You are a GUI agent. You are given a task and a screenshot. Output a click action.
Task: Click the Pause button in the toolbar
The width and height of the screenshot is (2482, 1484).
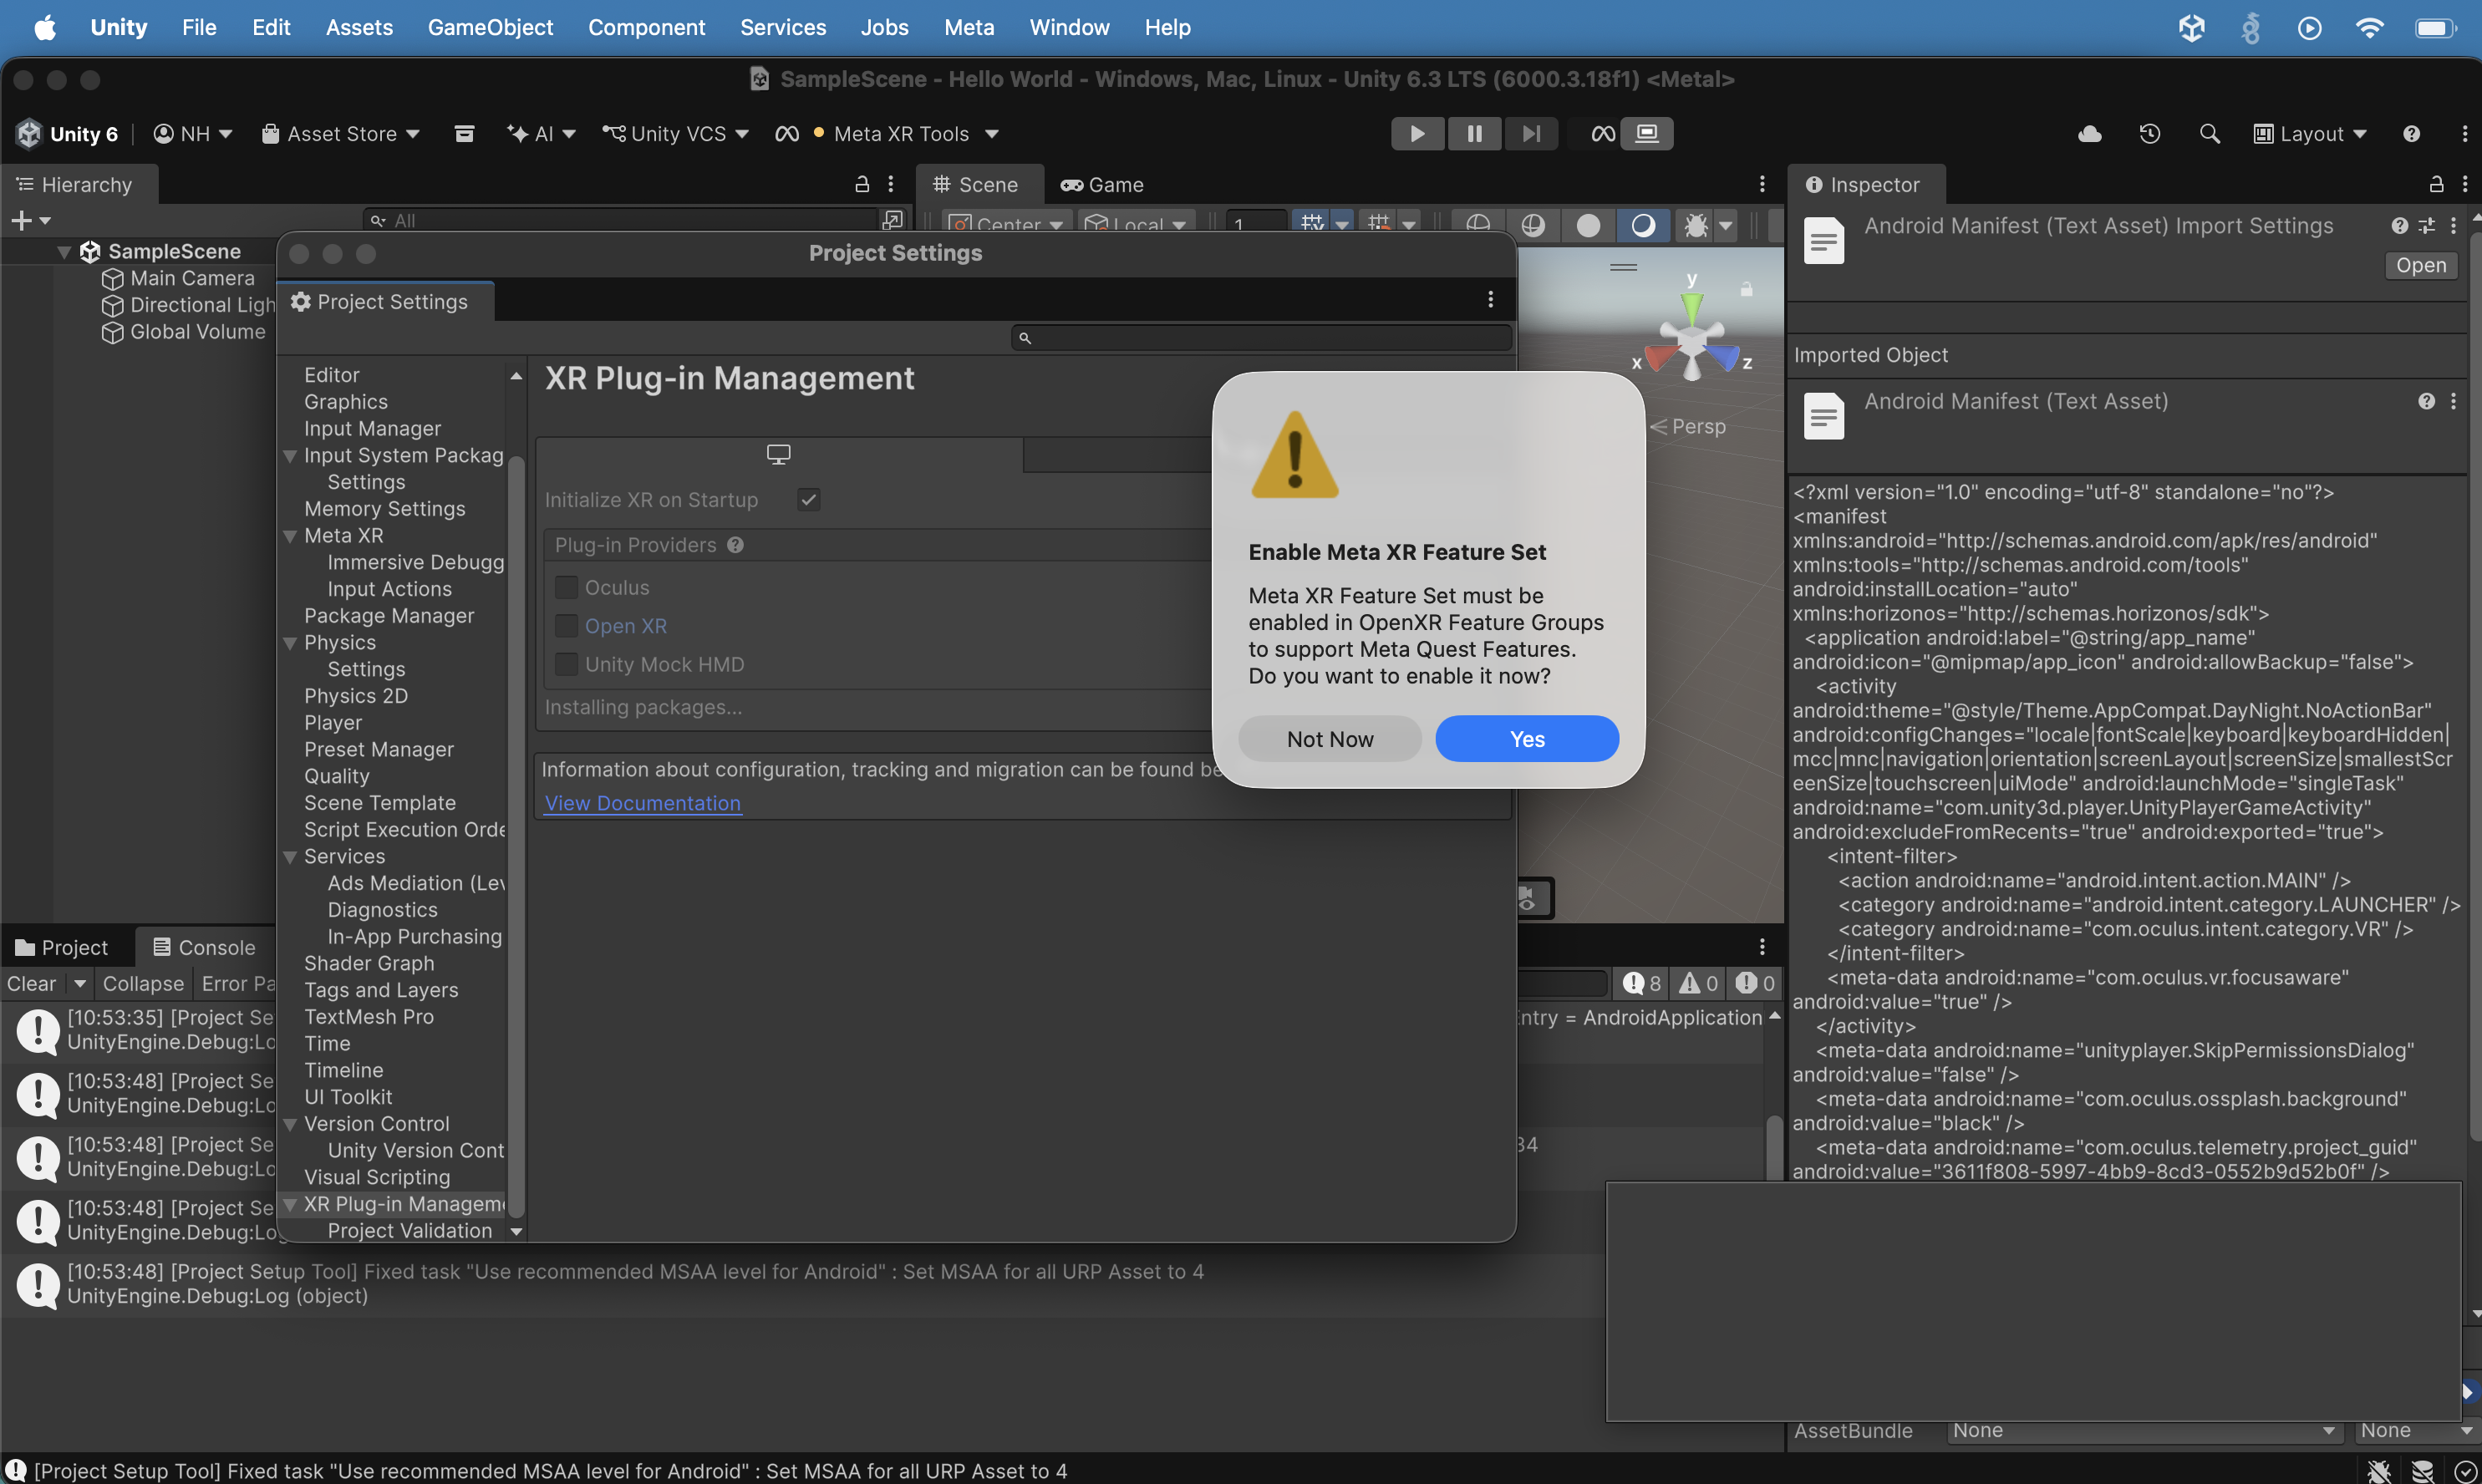click(1474, 133)
